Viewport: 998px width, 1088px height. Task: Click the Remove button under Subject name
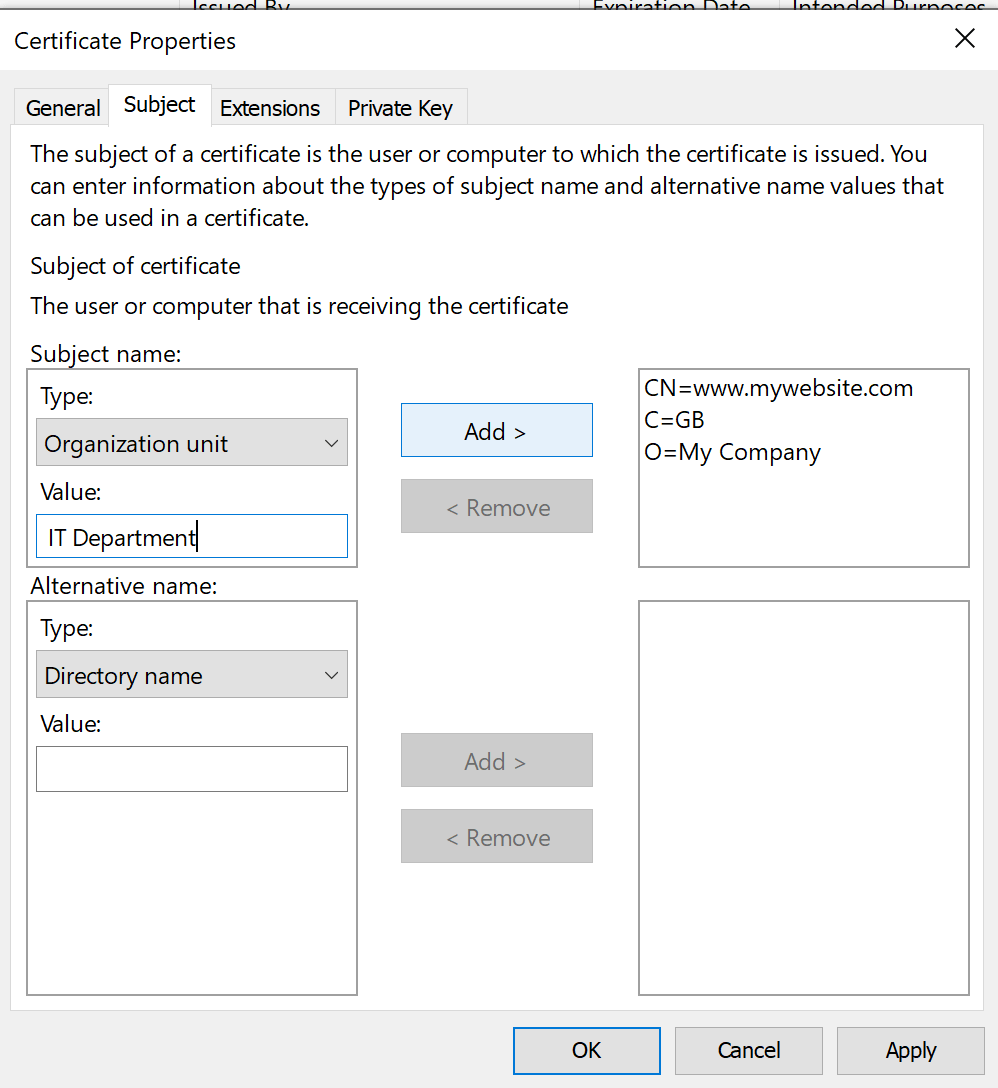(x=496, y=506)
